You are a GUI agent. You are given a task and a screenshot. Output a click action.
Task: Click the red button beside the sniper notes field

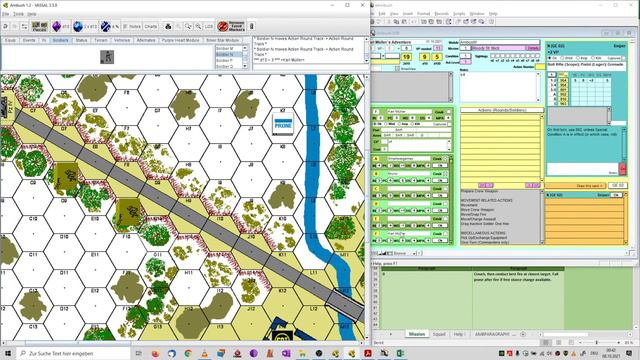pos(622,168)
